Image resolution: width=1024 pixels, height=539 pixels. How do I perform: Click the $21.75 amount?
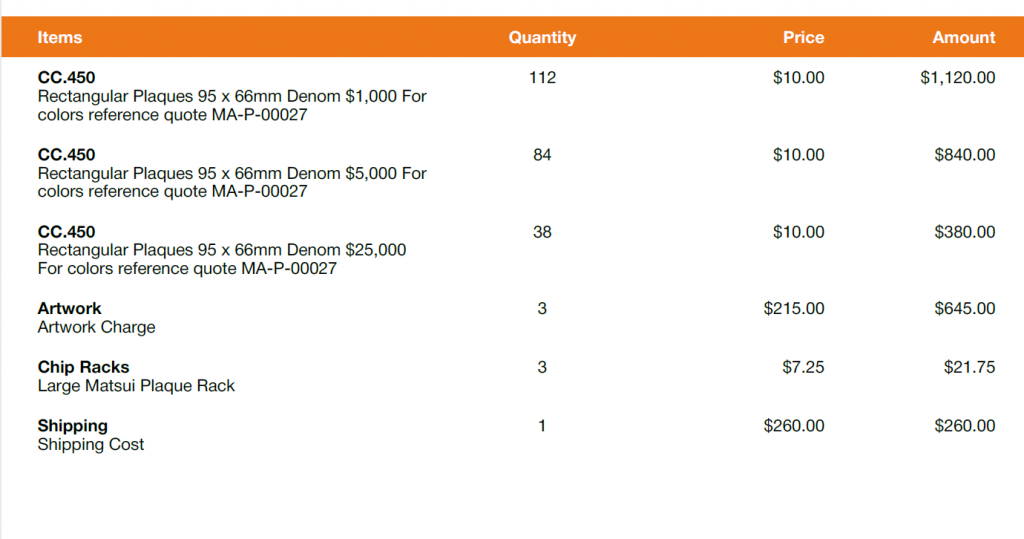pos(969,367)
